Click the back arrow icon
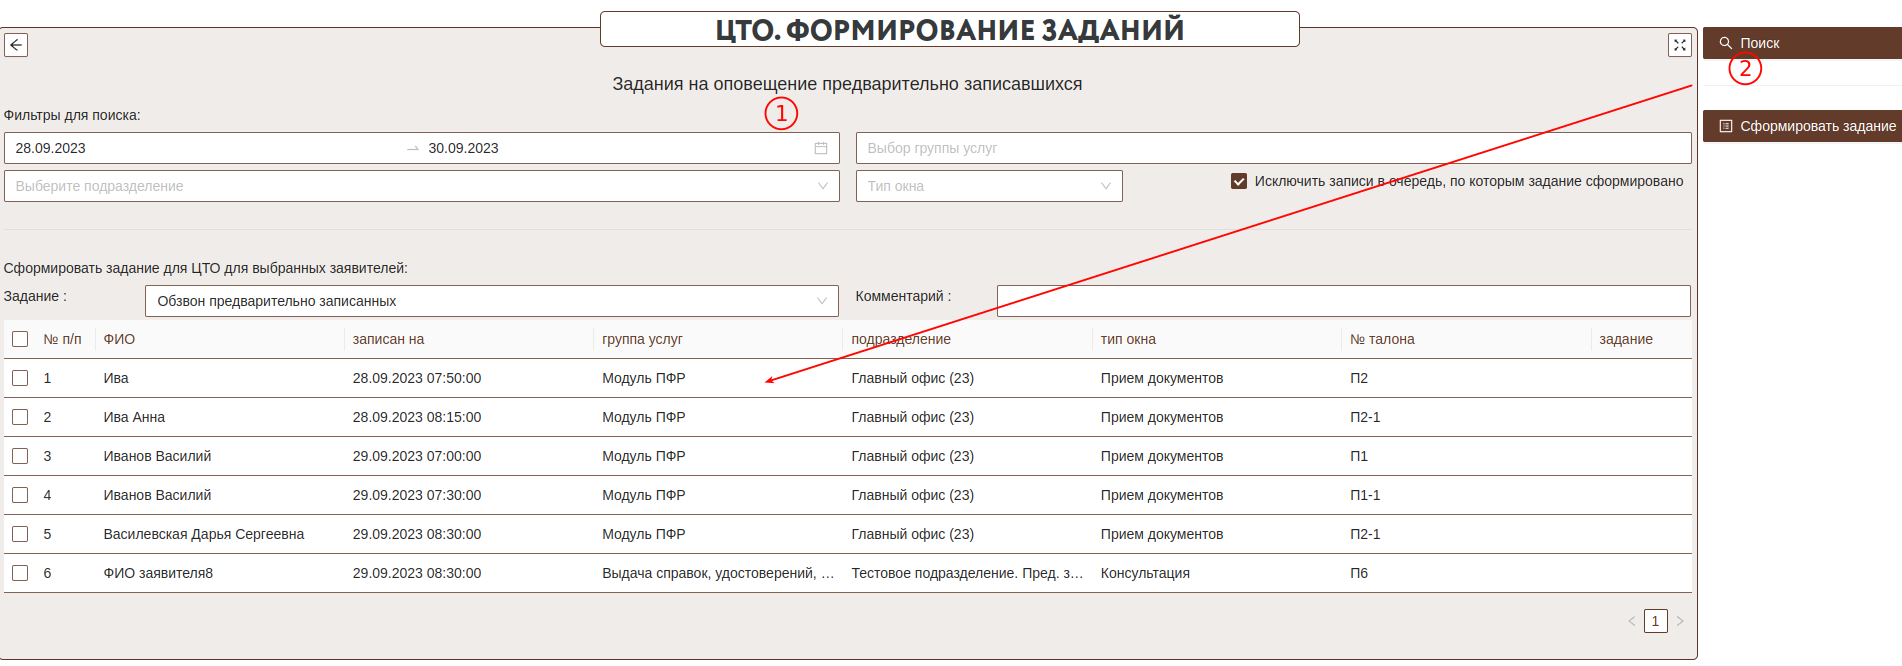This screenshot has height=666, width=1902. pyautogui.click(x=16, y=45)
